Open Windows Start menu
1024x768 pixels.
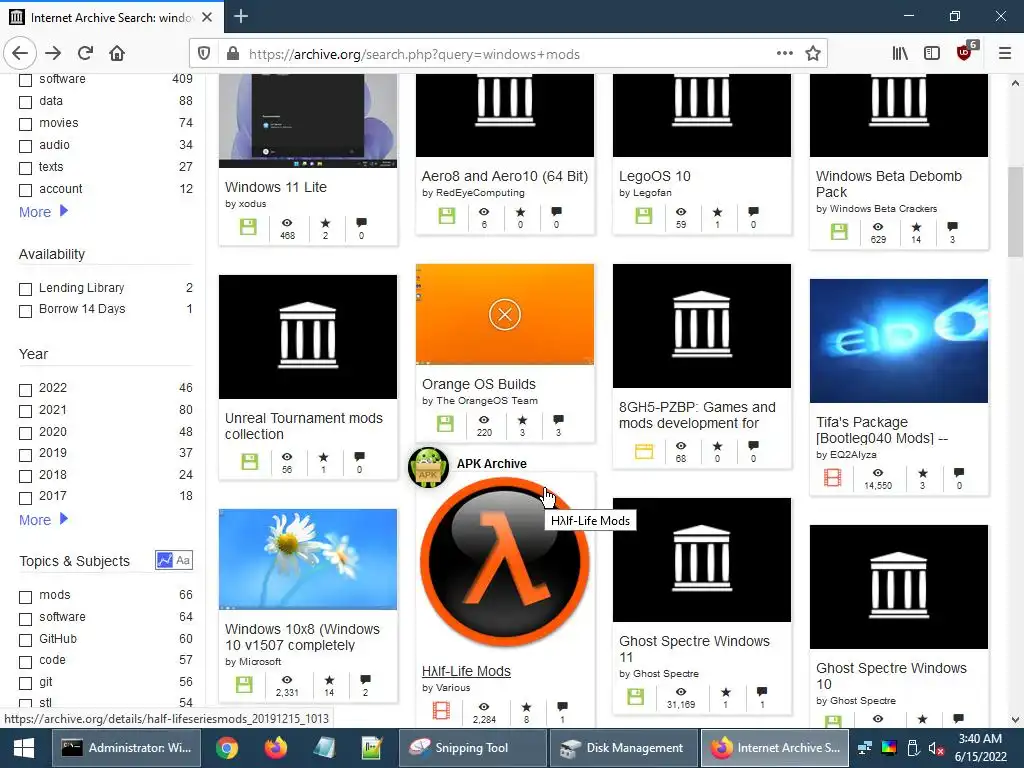click(x=24, y=748)
